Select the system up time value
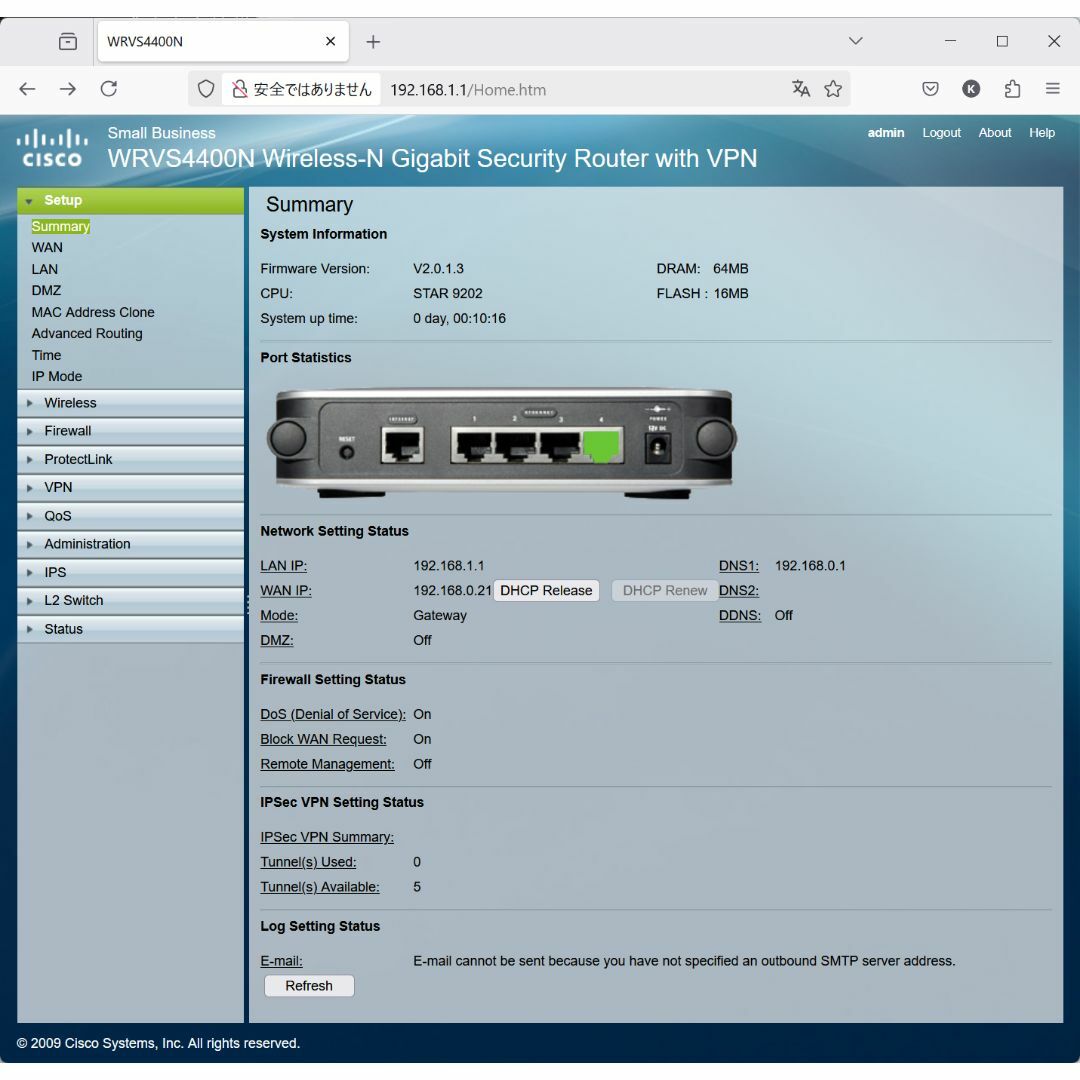 point(459,318)
